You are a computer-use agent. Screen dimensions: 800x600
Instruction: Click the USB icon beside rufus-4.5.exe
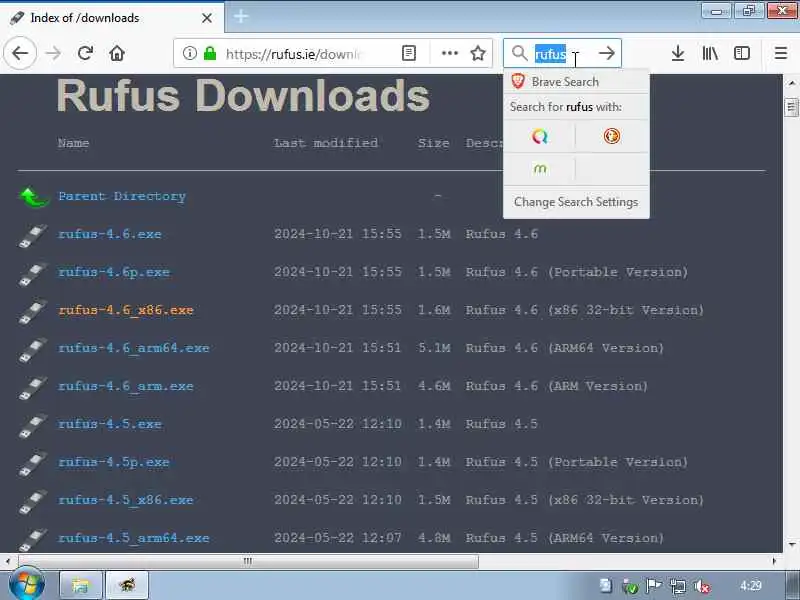pyautogui.click(x=33, y=426)
